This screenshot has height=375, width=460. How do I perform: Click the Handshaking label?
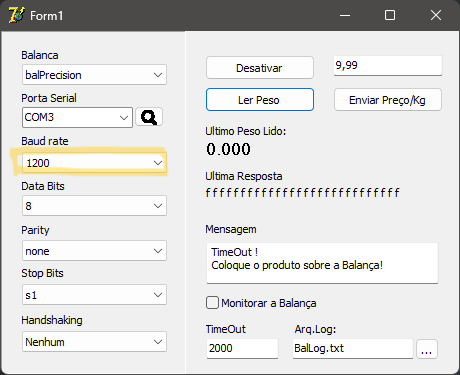tap(52, 320)
